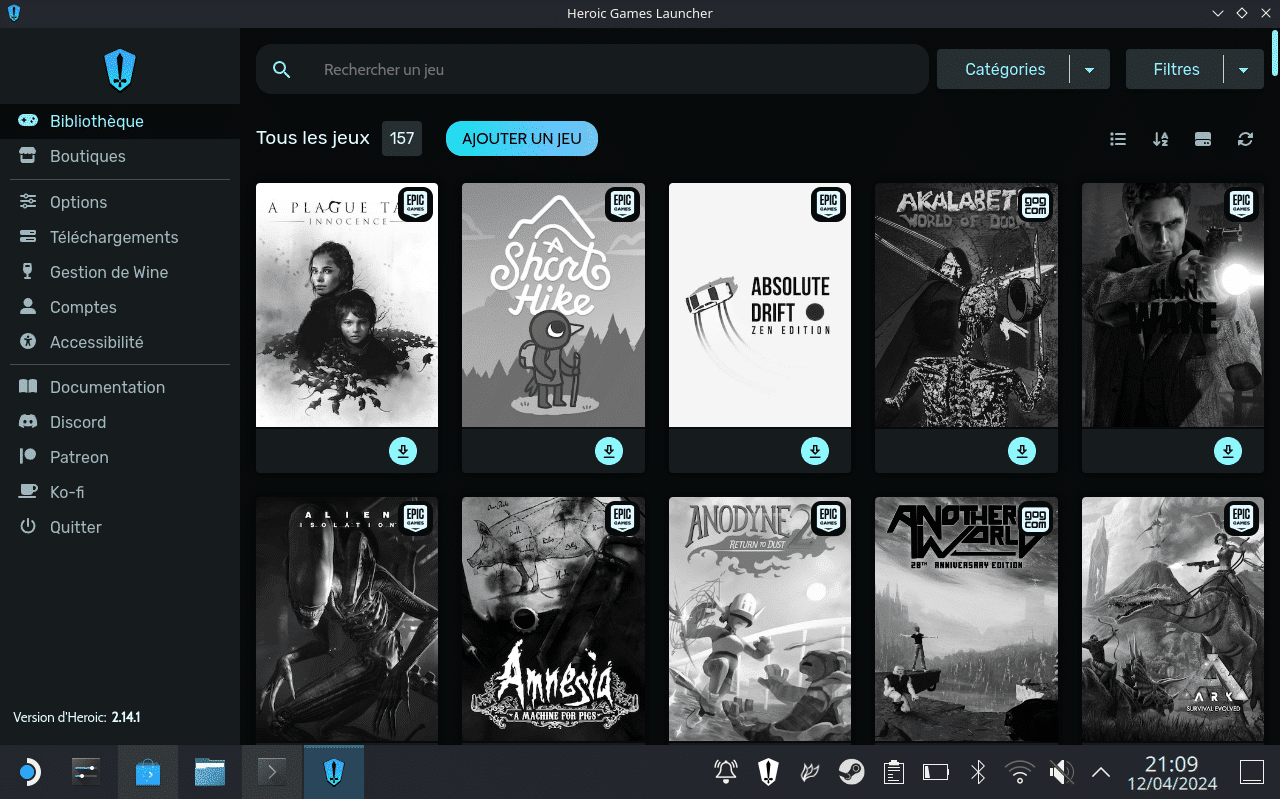
Task: Click the 157 games count badge
Action: pos(402,139)
